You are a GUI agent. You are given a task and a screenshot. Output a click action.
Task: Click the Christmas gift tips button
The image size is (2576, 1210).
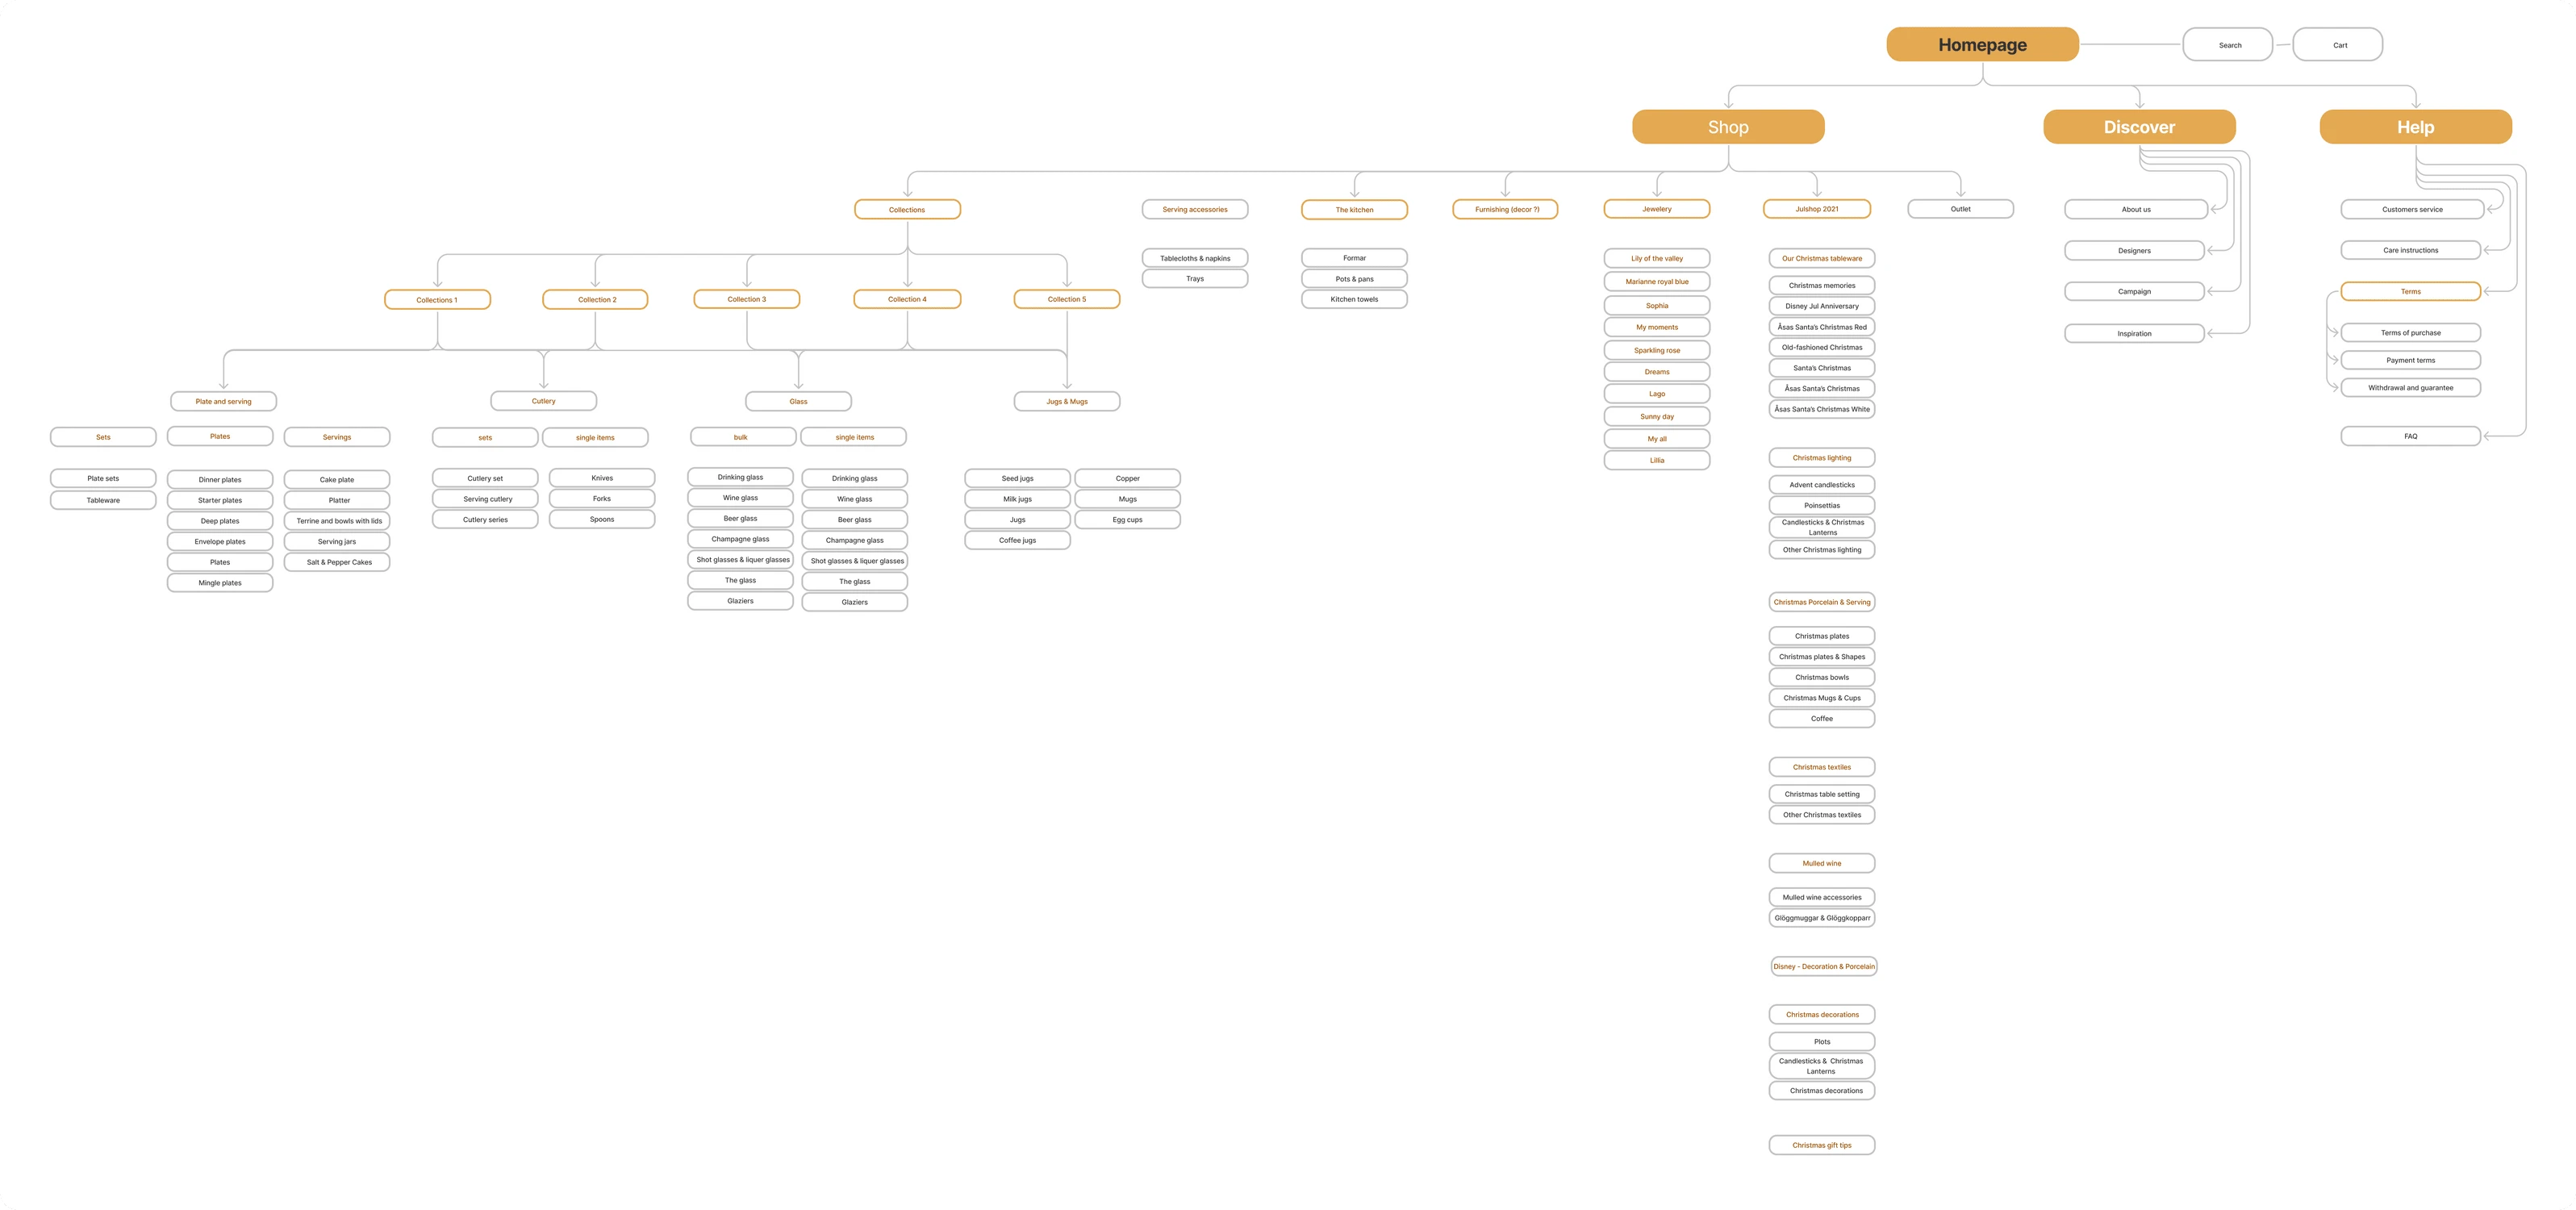pos(1822,1145)
